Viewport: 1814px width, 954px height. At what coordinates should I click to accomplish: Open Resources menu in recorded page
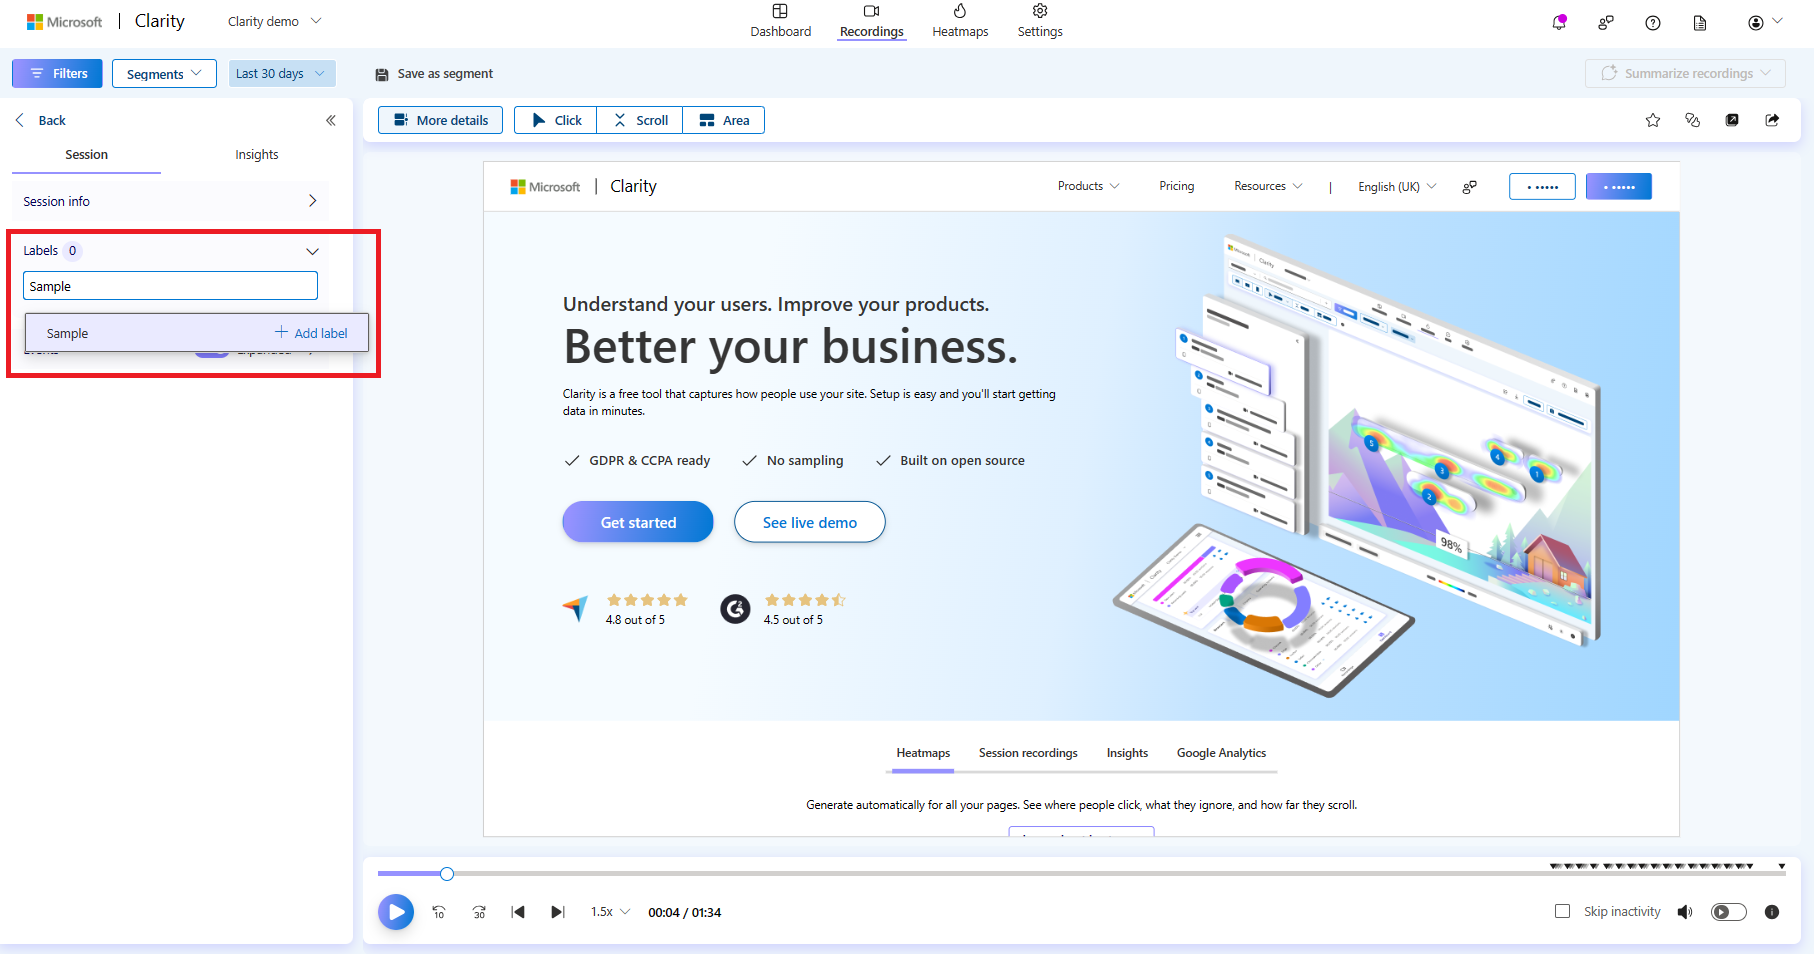coord(1268,186)
